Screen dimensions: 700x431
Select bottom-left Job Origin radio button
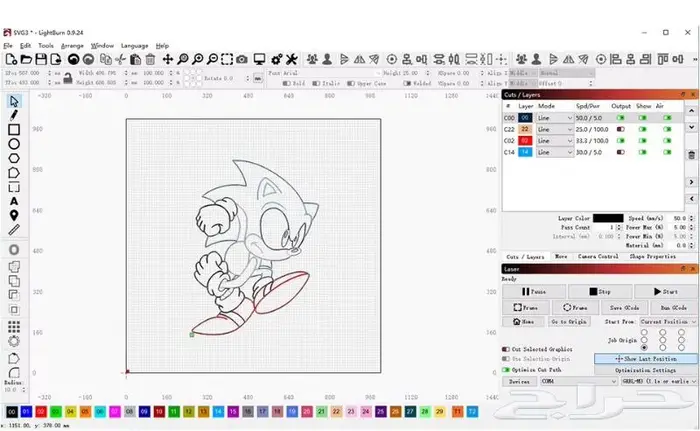tap(644, 347)
